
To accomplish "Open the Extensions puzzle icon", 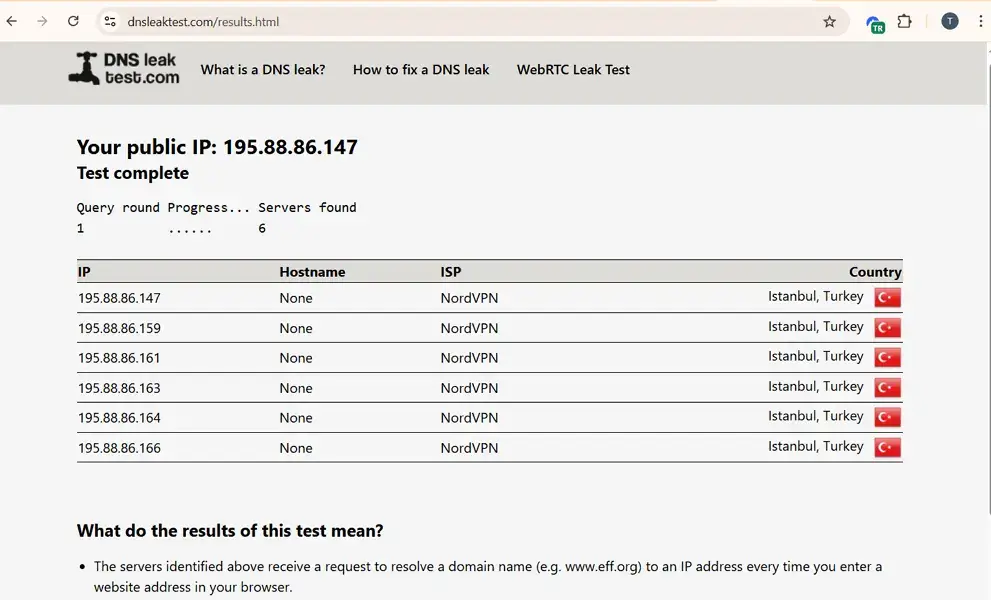I will tap(904, 21).
